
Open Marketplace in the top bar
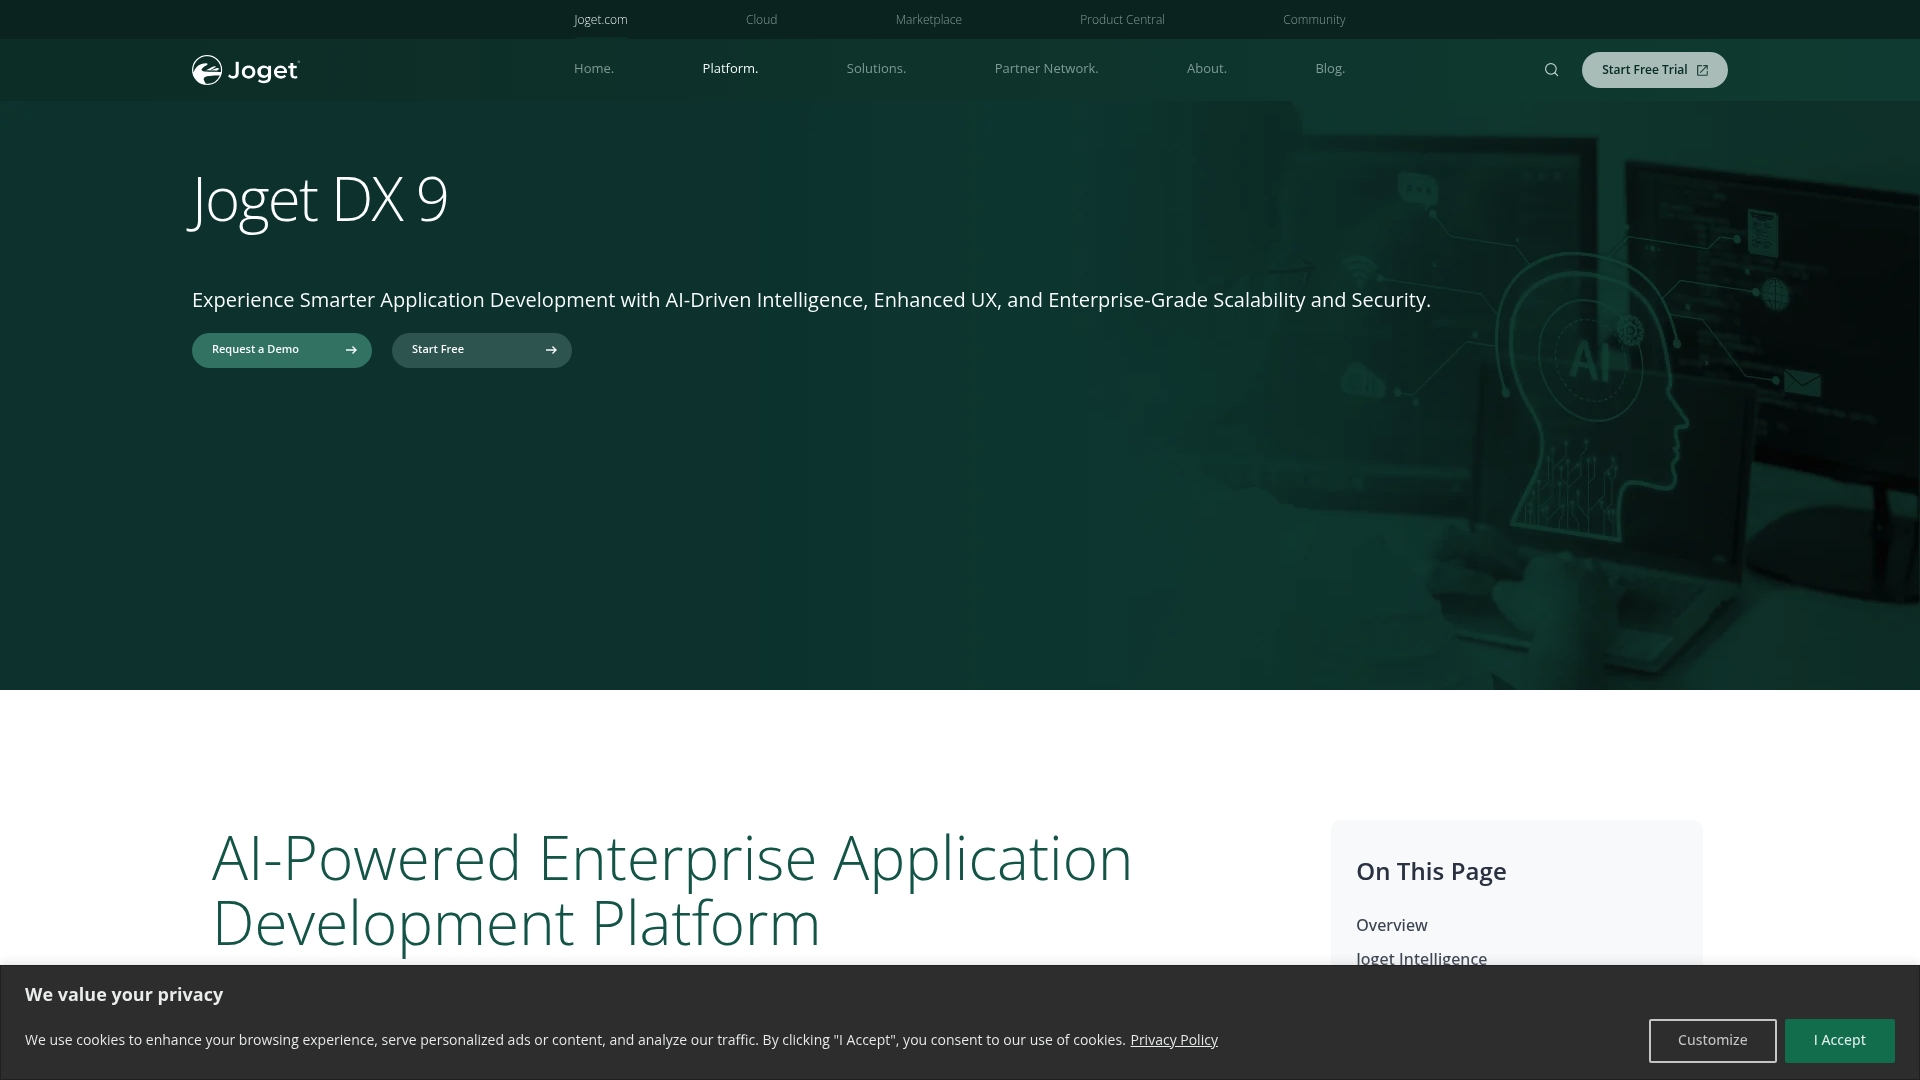[x=928, y=20]
